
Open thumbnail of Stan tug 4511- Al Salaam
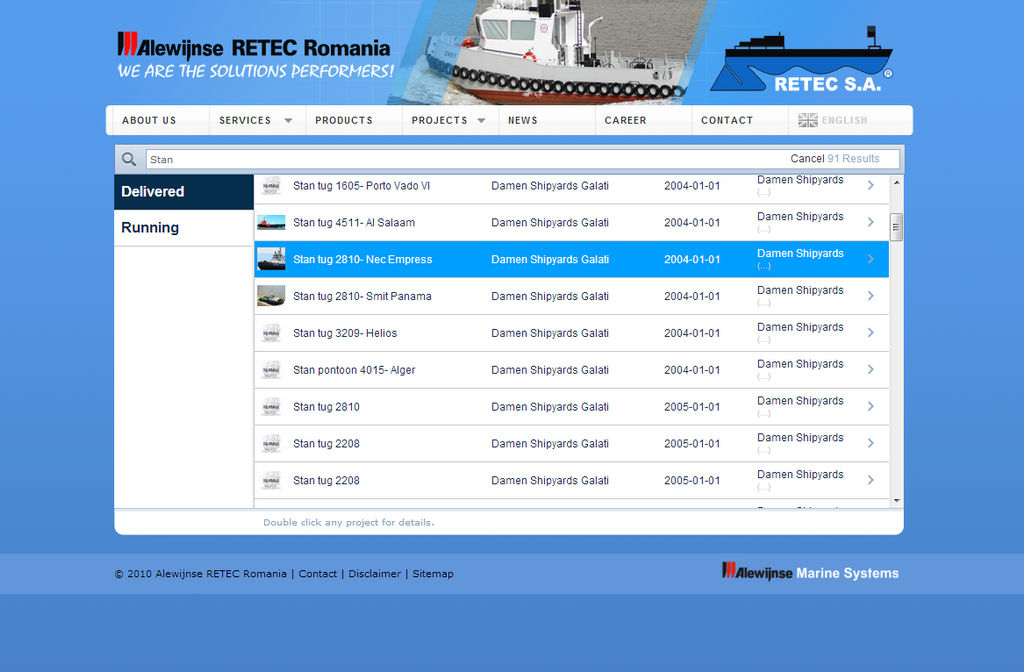pyautogui.click(x=271, y=223)
